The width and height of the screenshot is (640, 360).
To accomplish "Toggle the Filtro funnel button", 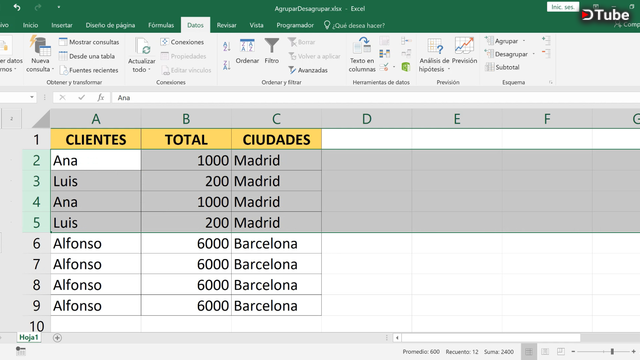I will (271, 51).
